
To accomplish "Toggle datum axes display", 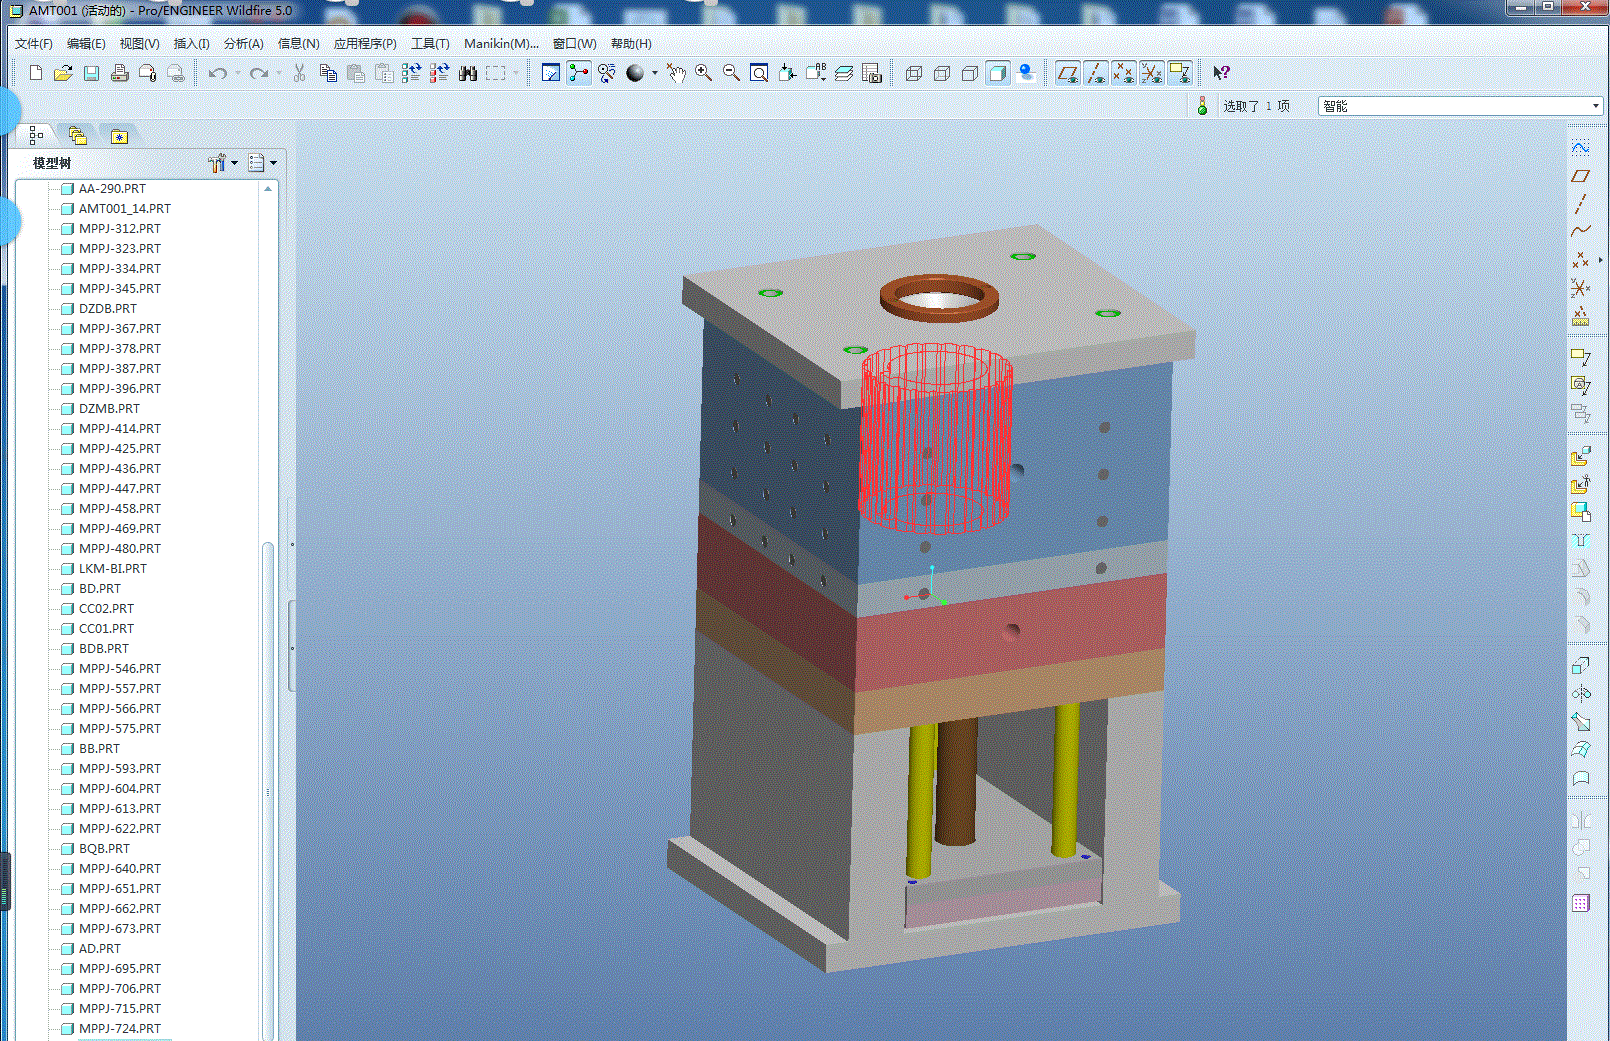I will pyautogui.click(x=1095, y=73).
